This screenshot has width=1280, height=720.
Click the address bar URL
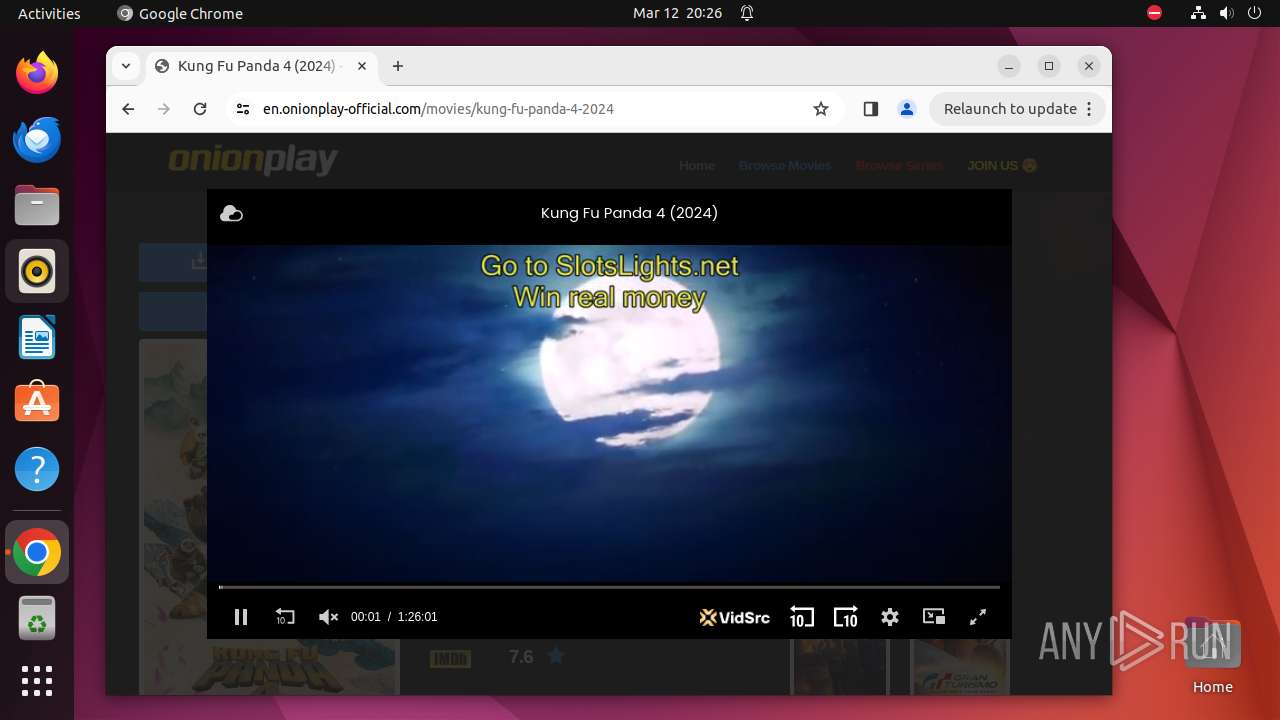coord(438,109)
